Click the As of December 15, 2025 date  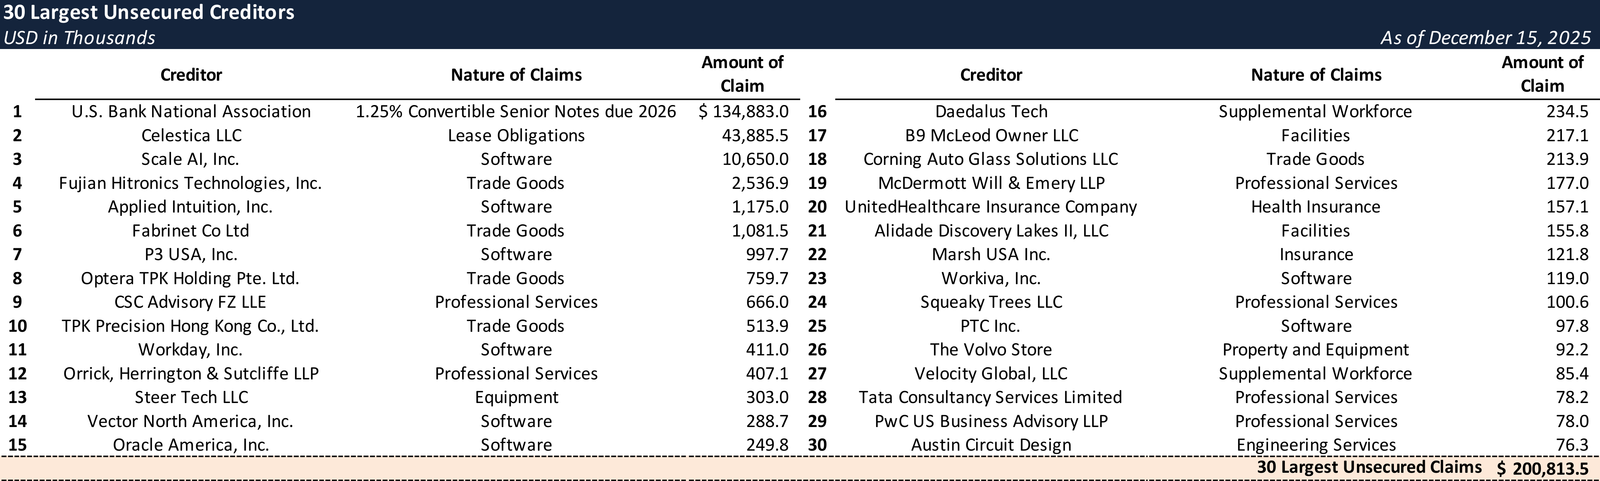(1485, 38)
